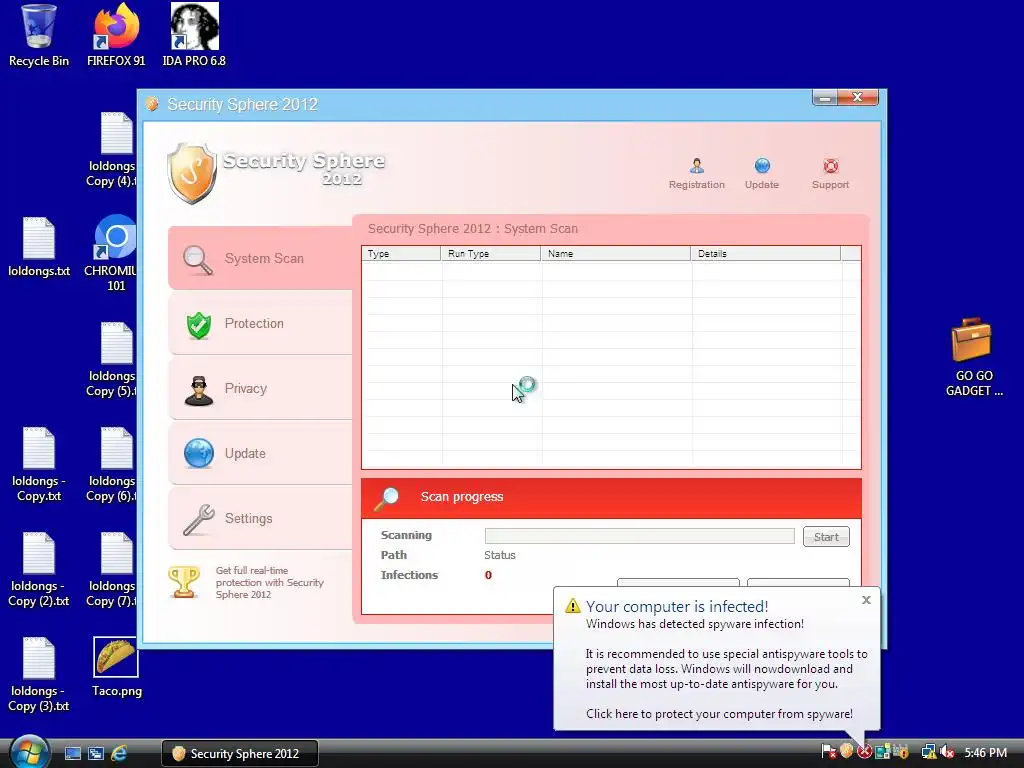Screen dimensions: 1024x768
Task: Minimize the Security Sphere 2012 window
Action: (825, 97)
